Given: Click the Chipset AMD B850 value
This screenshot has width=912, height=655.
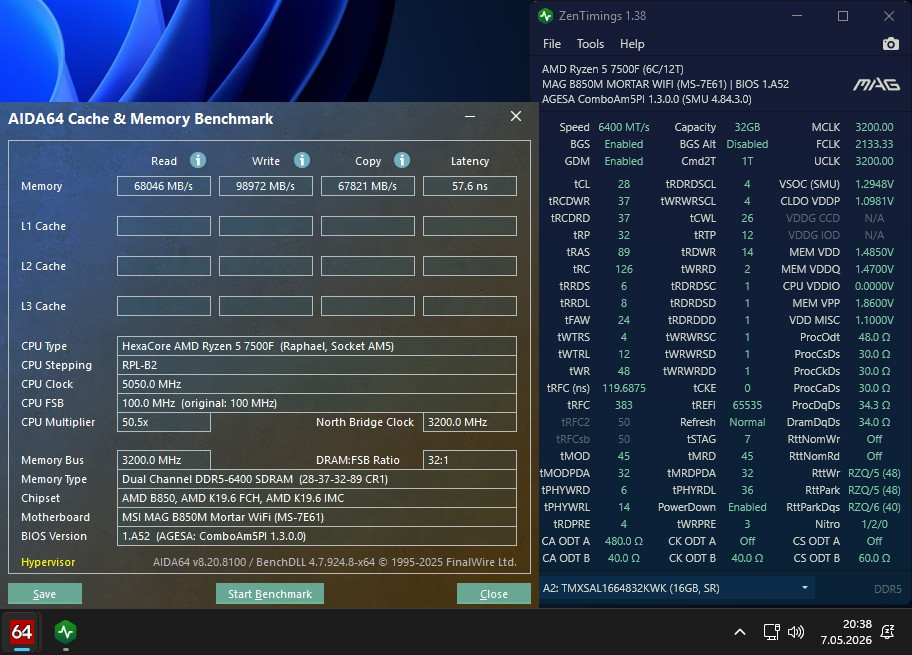Looking at the screenshot, I should coord(316,499).
